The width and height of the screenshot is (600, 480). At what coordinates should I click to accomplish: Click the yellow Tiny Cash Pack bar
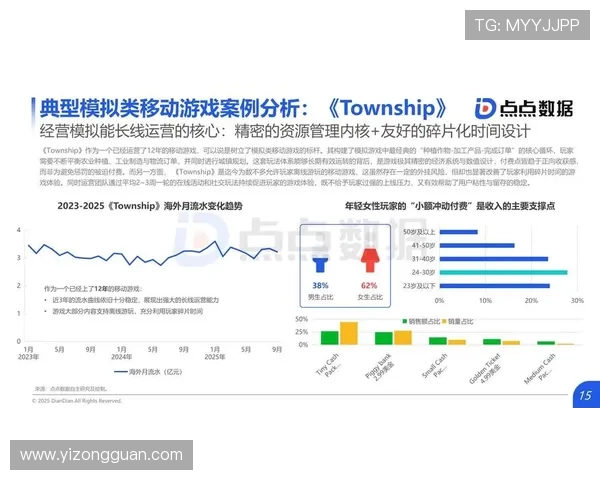[349, 333]
